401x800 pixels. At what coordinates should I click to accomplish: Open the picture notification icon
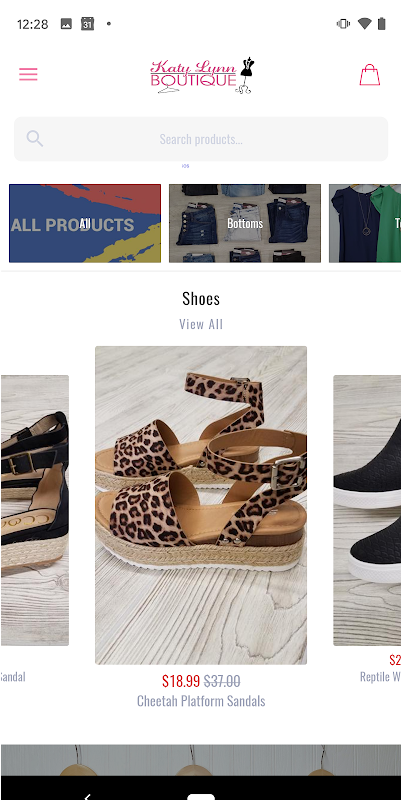[x=66, y=24]
